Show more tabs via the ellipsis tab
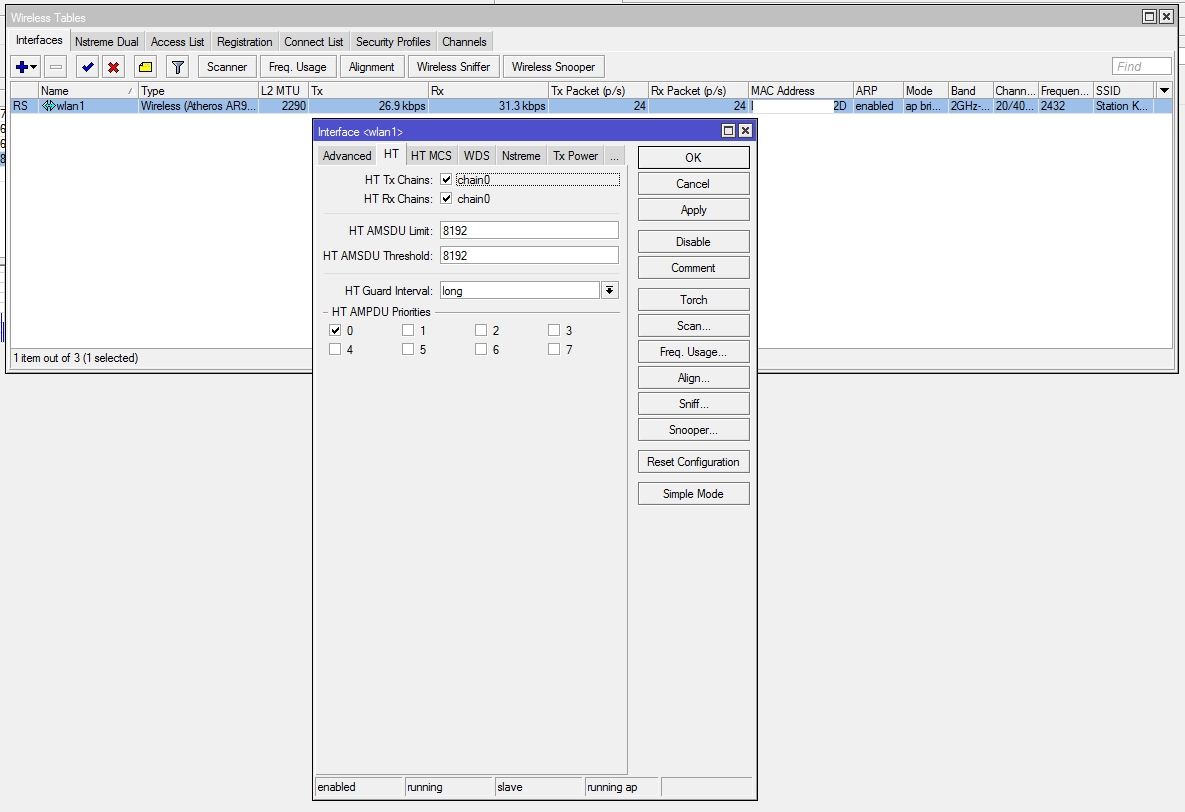 [x=614, y=156]
